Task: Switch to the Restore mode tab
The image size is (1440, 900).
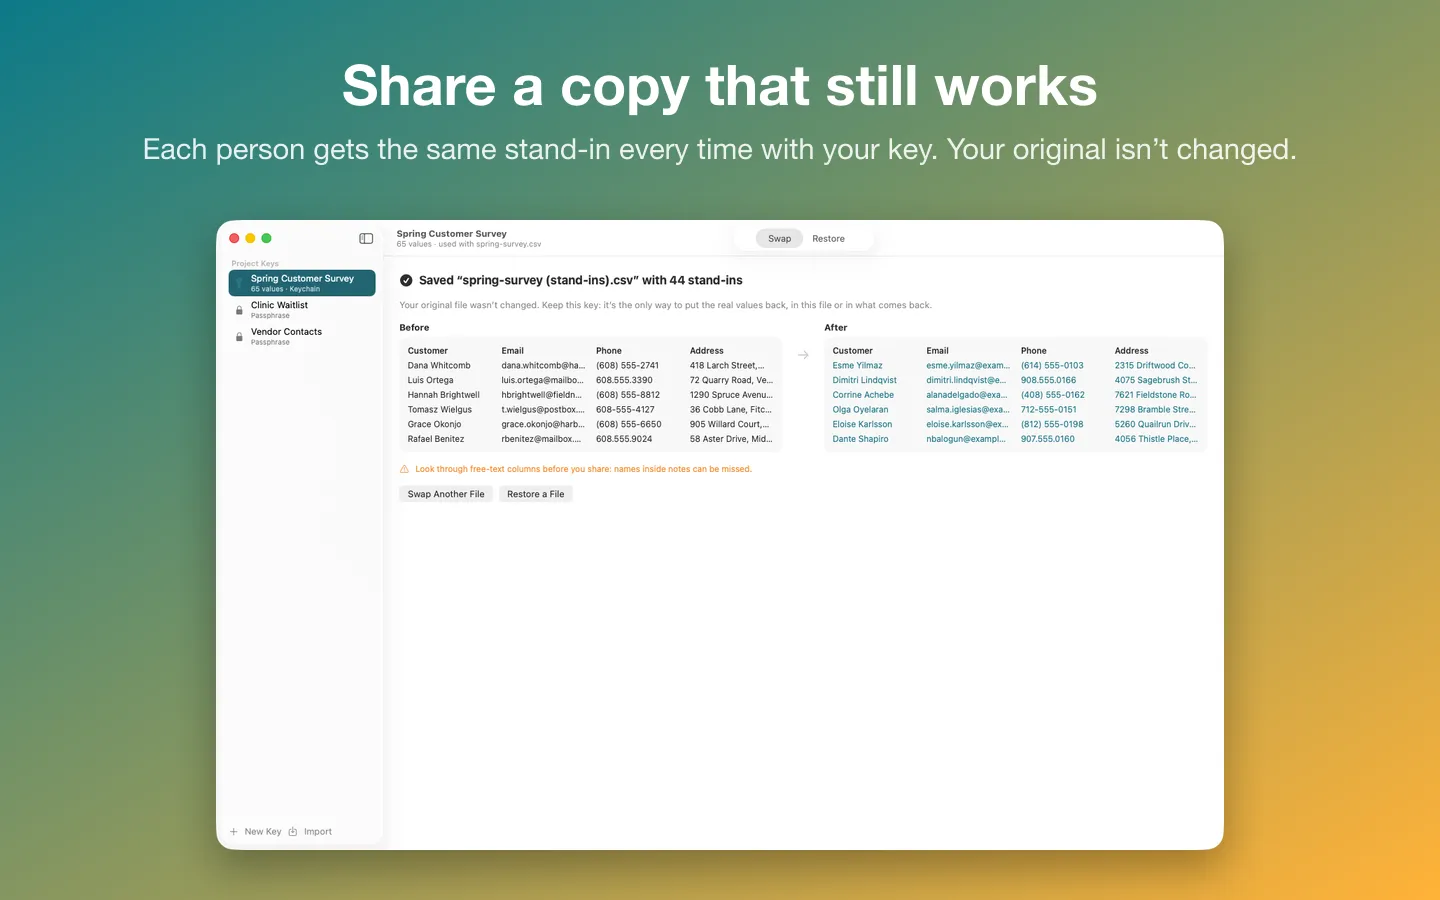Action: tap(828, 239)
